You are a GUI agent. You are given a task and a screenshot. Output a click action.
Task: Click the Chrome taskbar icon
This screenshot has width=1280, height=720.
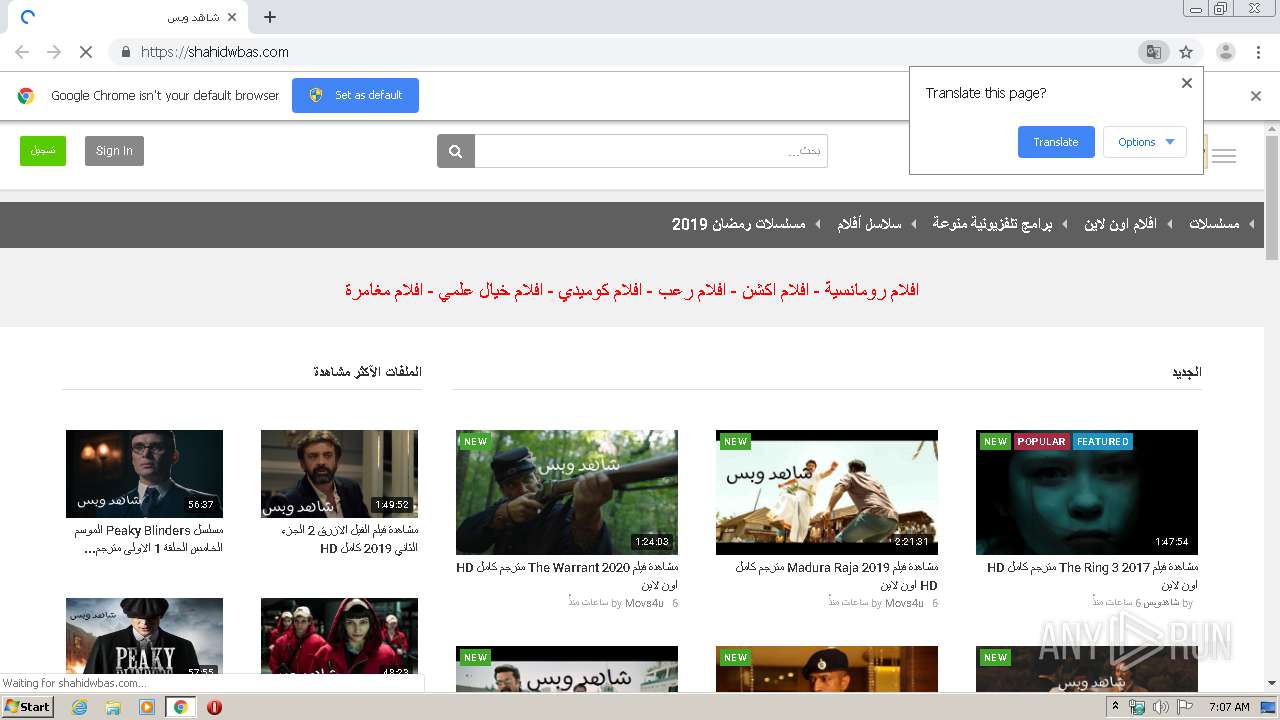pos(180,707)
